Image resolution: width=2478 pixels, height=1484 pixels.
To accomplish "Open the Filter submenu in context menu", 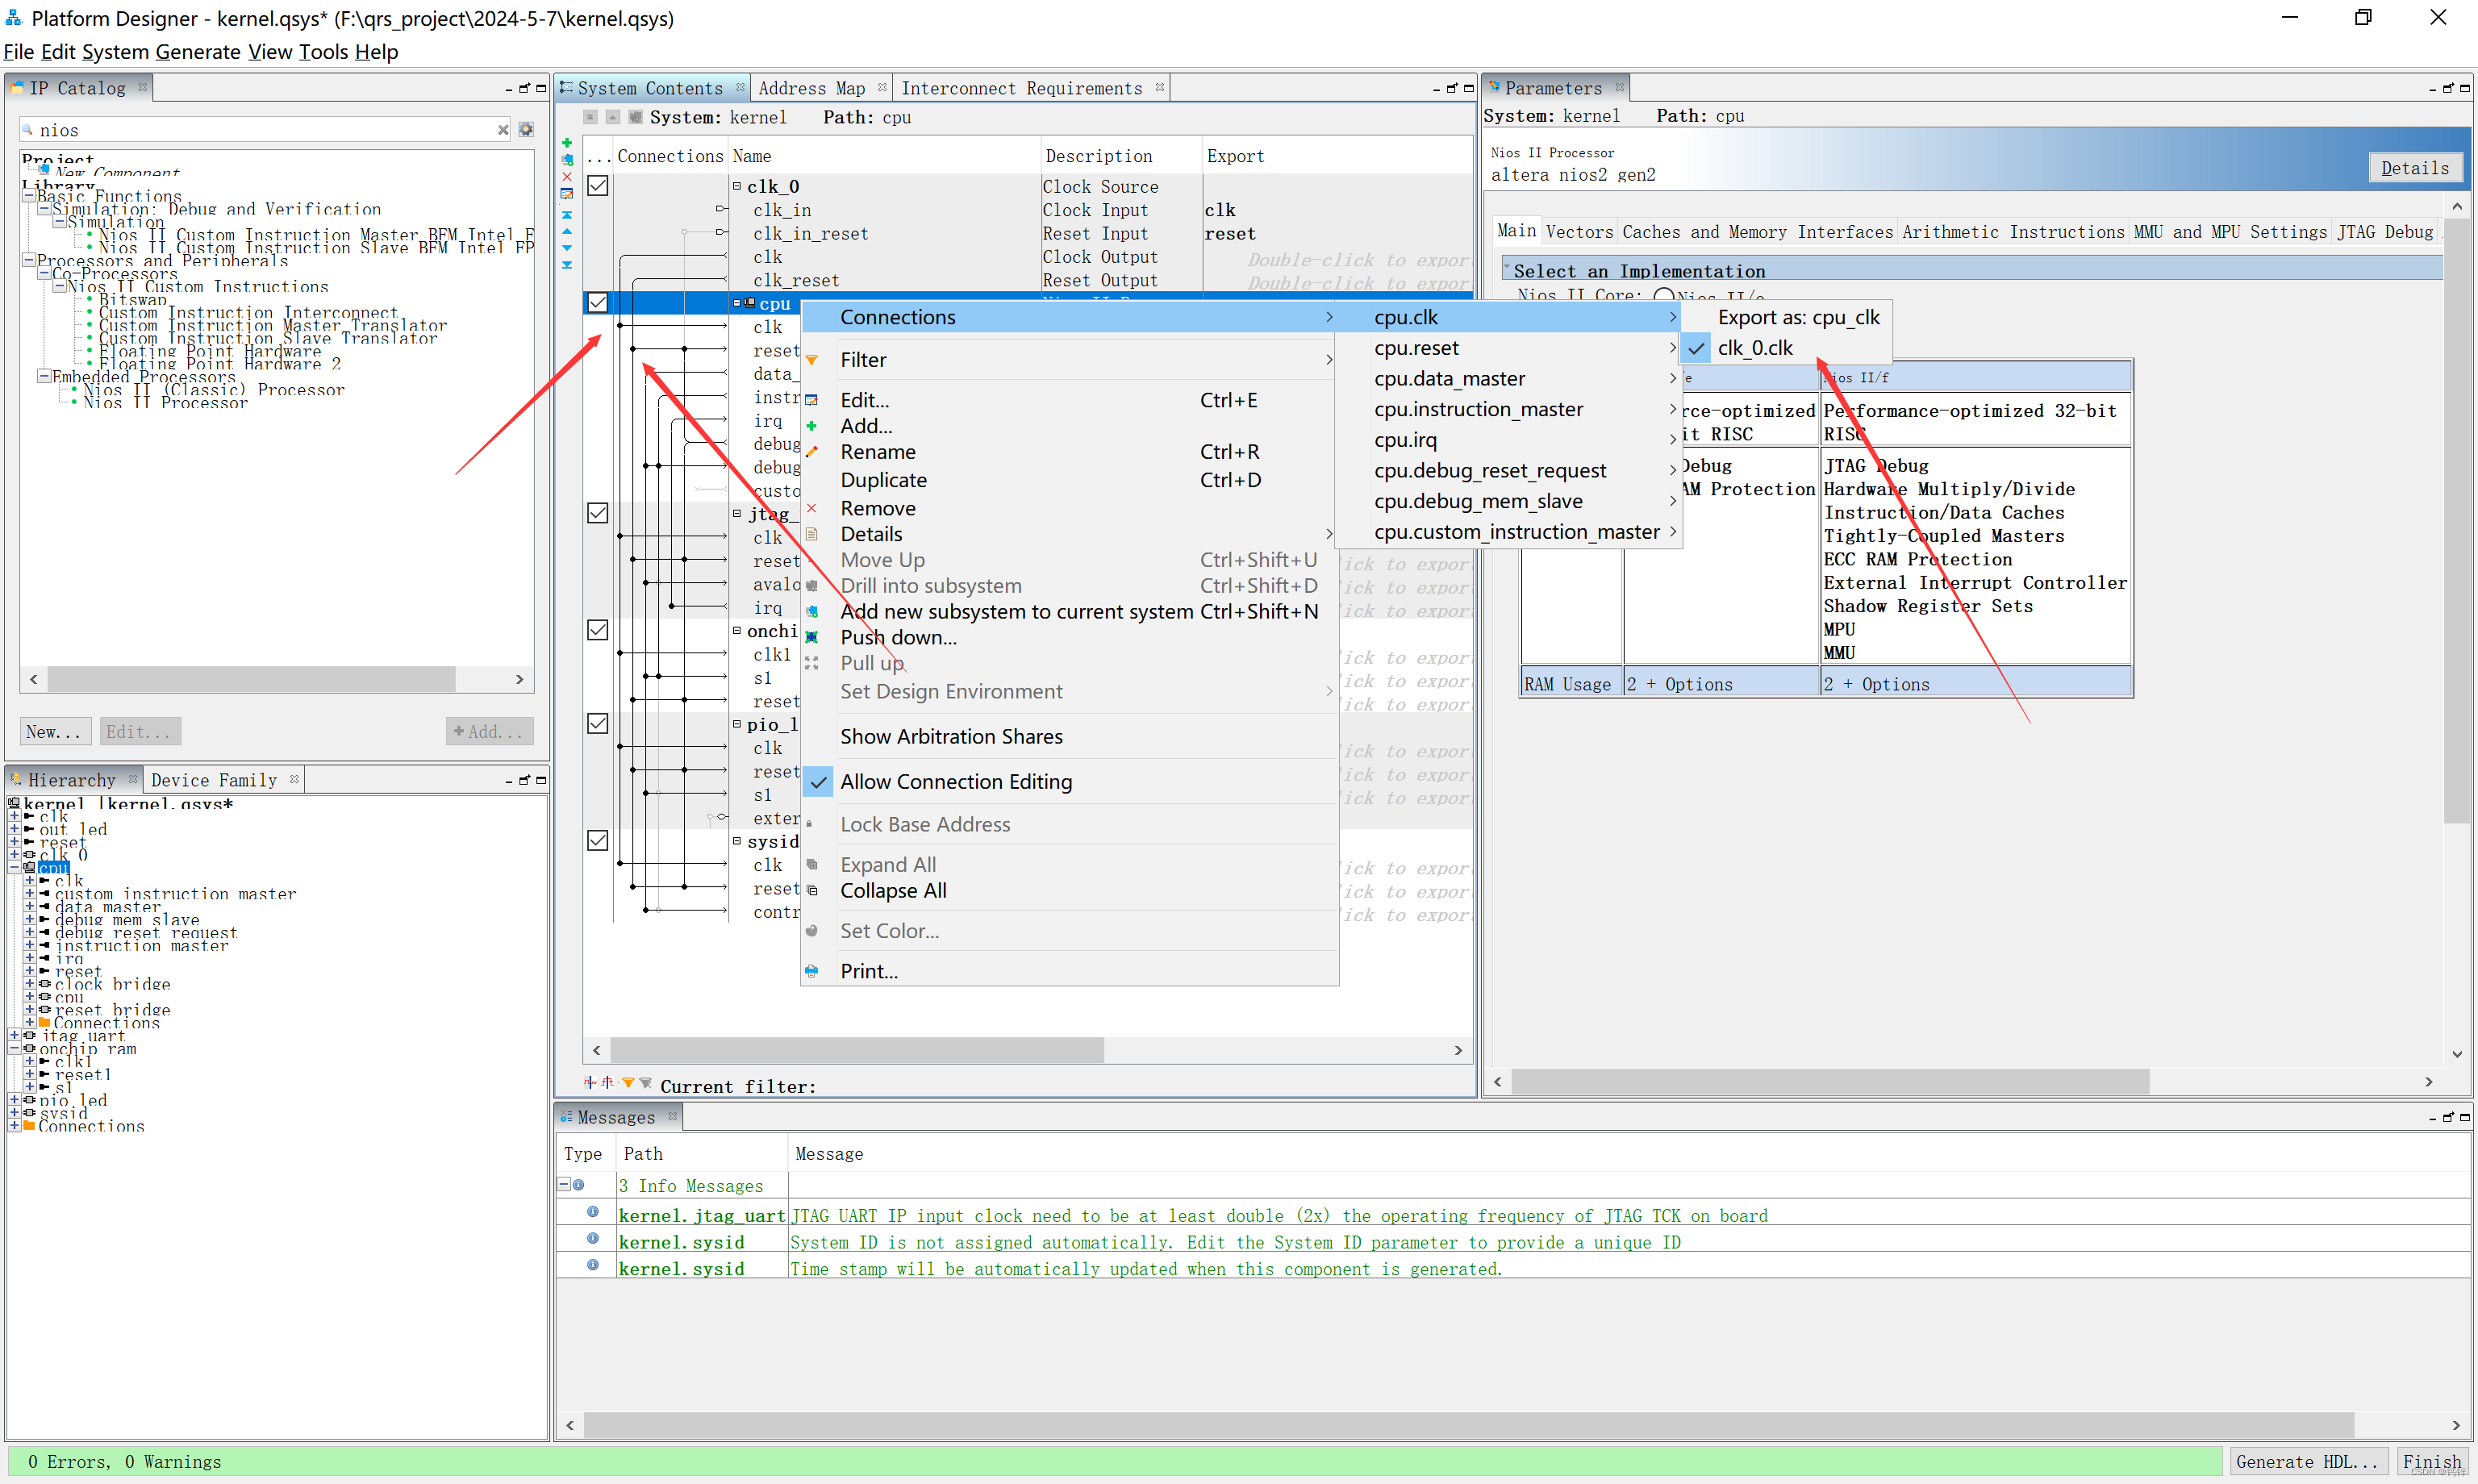I will tap(1070, 360).
